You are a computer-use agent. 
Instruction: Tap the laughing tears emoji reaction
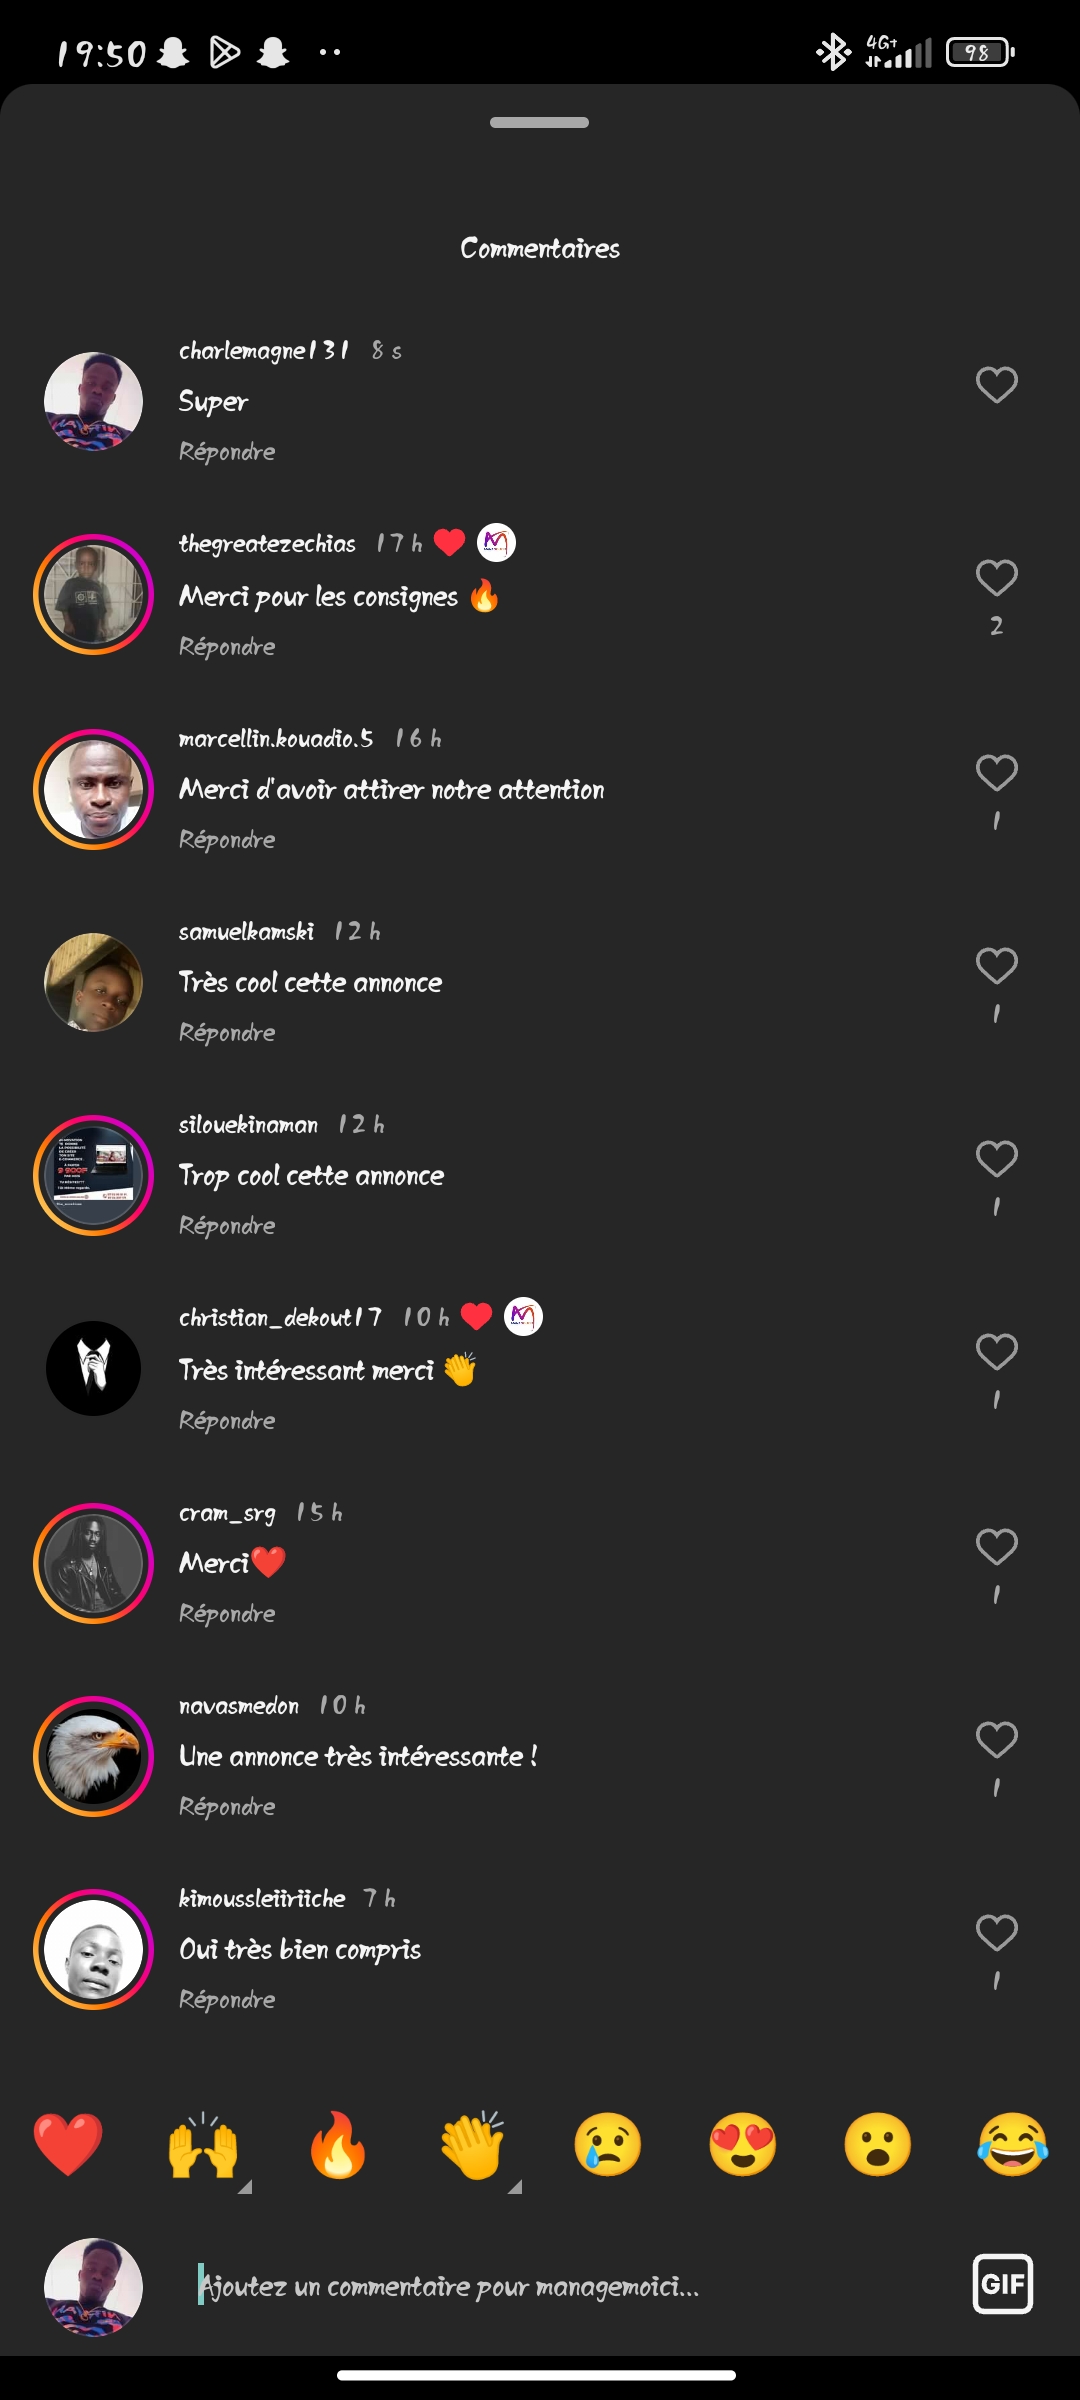pyautogui.click(x=1012, y=2144)
